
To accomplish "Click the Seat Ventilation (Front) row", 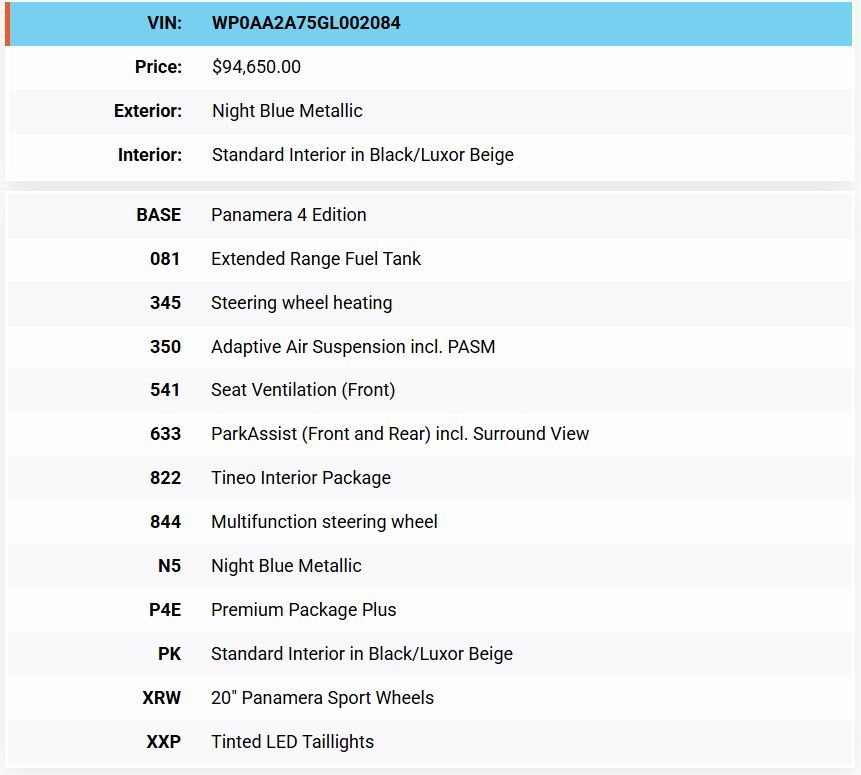I will coord(430,390).
